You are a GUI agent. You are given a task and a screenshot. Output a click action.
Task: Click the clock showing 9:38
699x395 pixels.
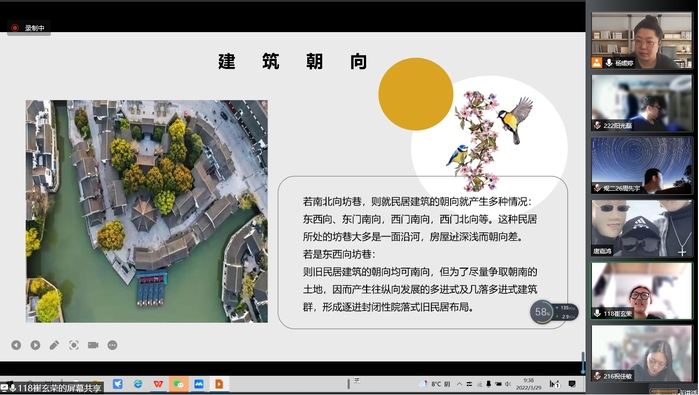[x=528, y=384]
